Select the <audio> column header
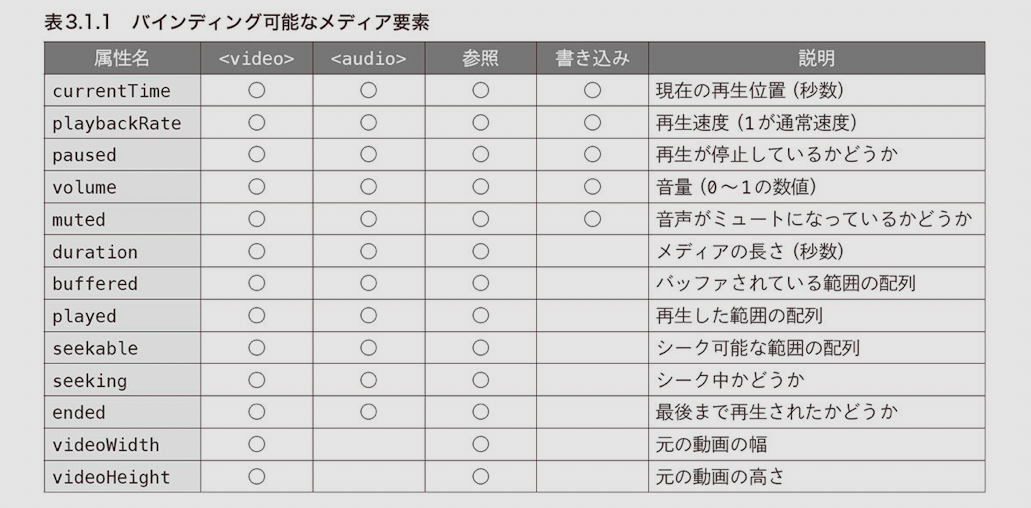This screenshot has width=1031, height=508. 368,58
